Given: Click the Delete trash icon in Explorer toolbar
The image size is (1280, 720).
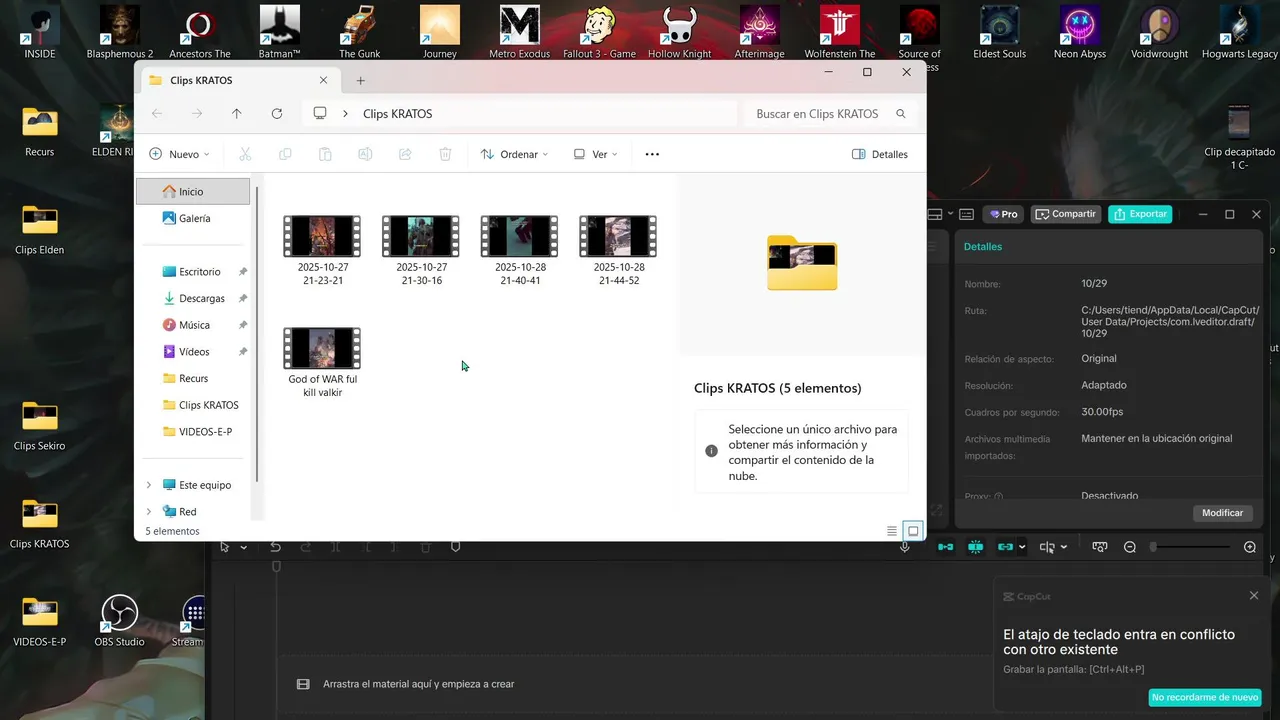Looking at the screenshot, I should point(445,154).
